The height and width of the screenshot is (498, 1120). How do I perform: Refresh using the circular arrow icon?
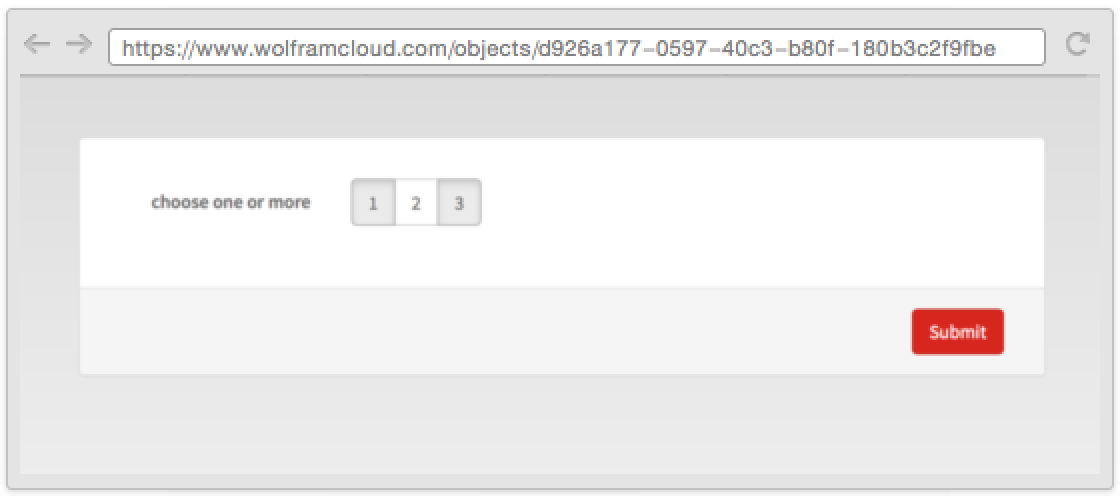[x=1077, y=44]
